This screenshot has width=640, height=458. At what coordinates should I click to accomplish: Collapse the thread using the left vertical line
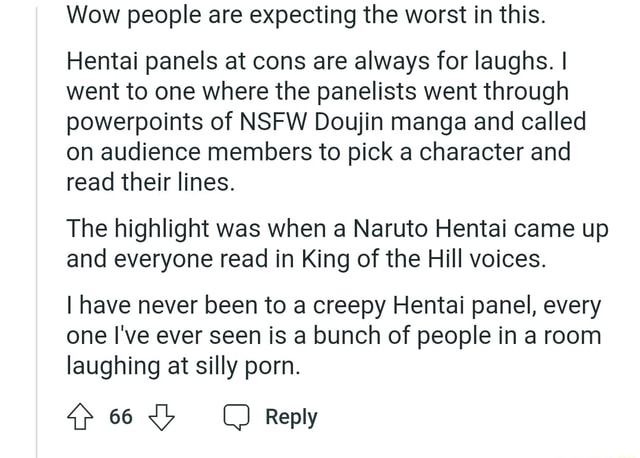[x=37, y=229]
